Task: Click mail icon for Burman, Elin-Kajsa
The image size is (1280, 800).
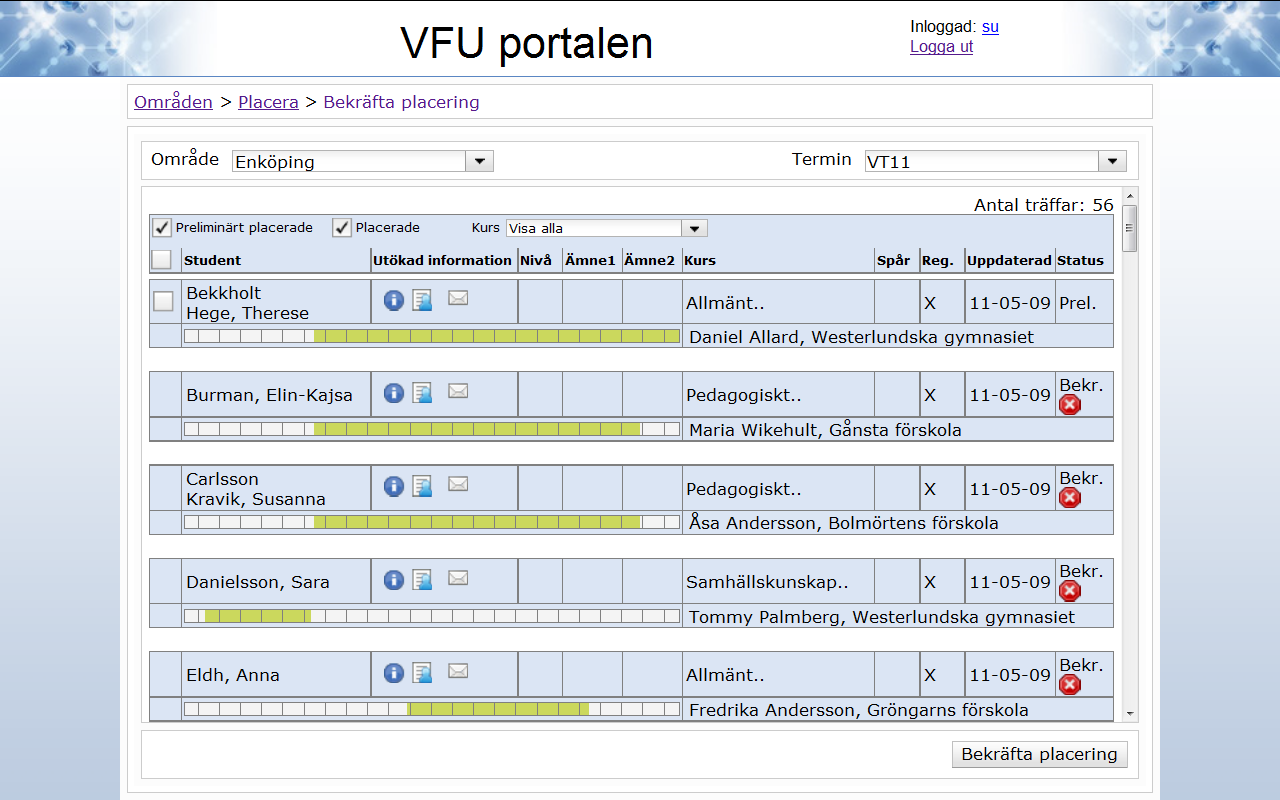Action: (458, 390)
